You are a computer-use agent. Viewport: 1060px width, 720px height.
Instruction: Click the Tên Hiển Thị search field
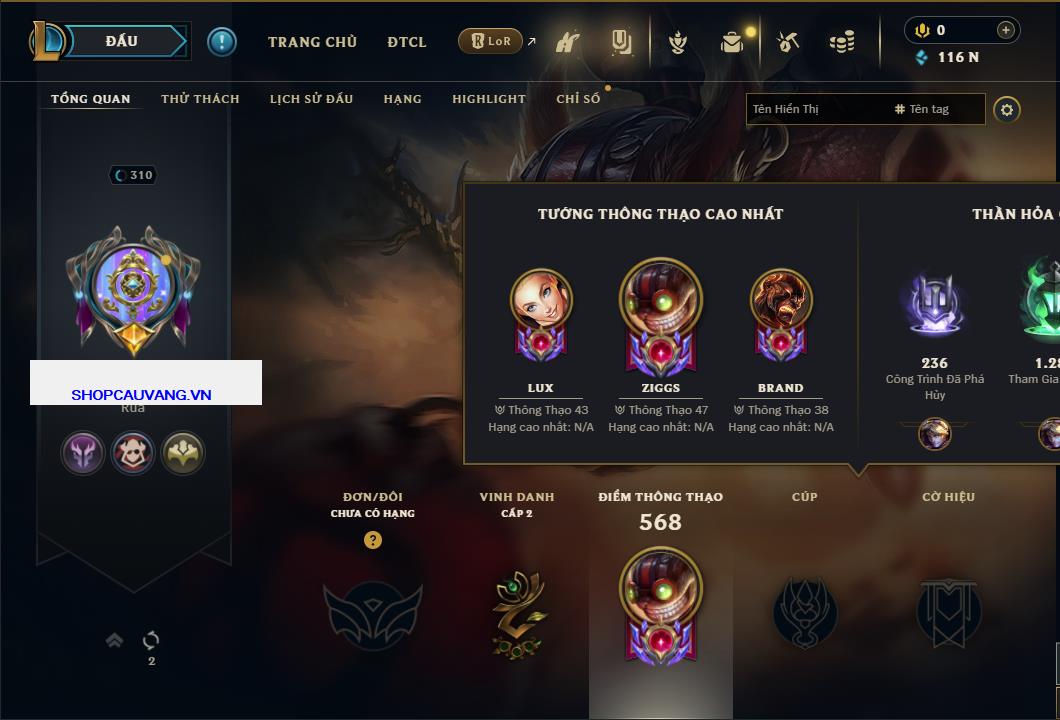pyautogui.click(x=818, y=109)
